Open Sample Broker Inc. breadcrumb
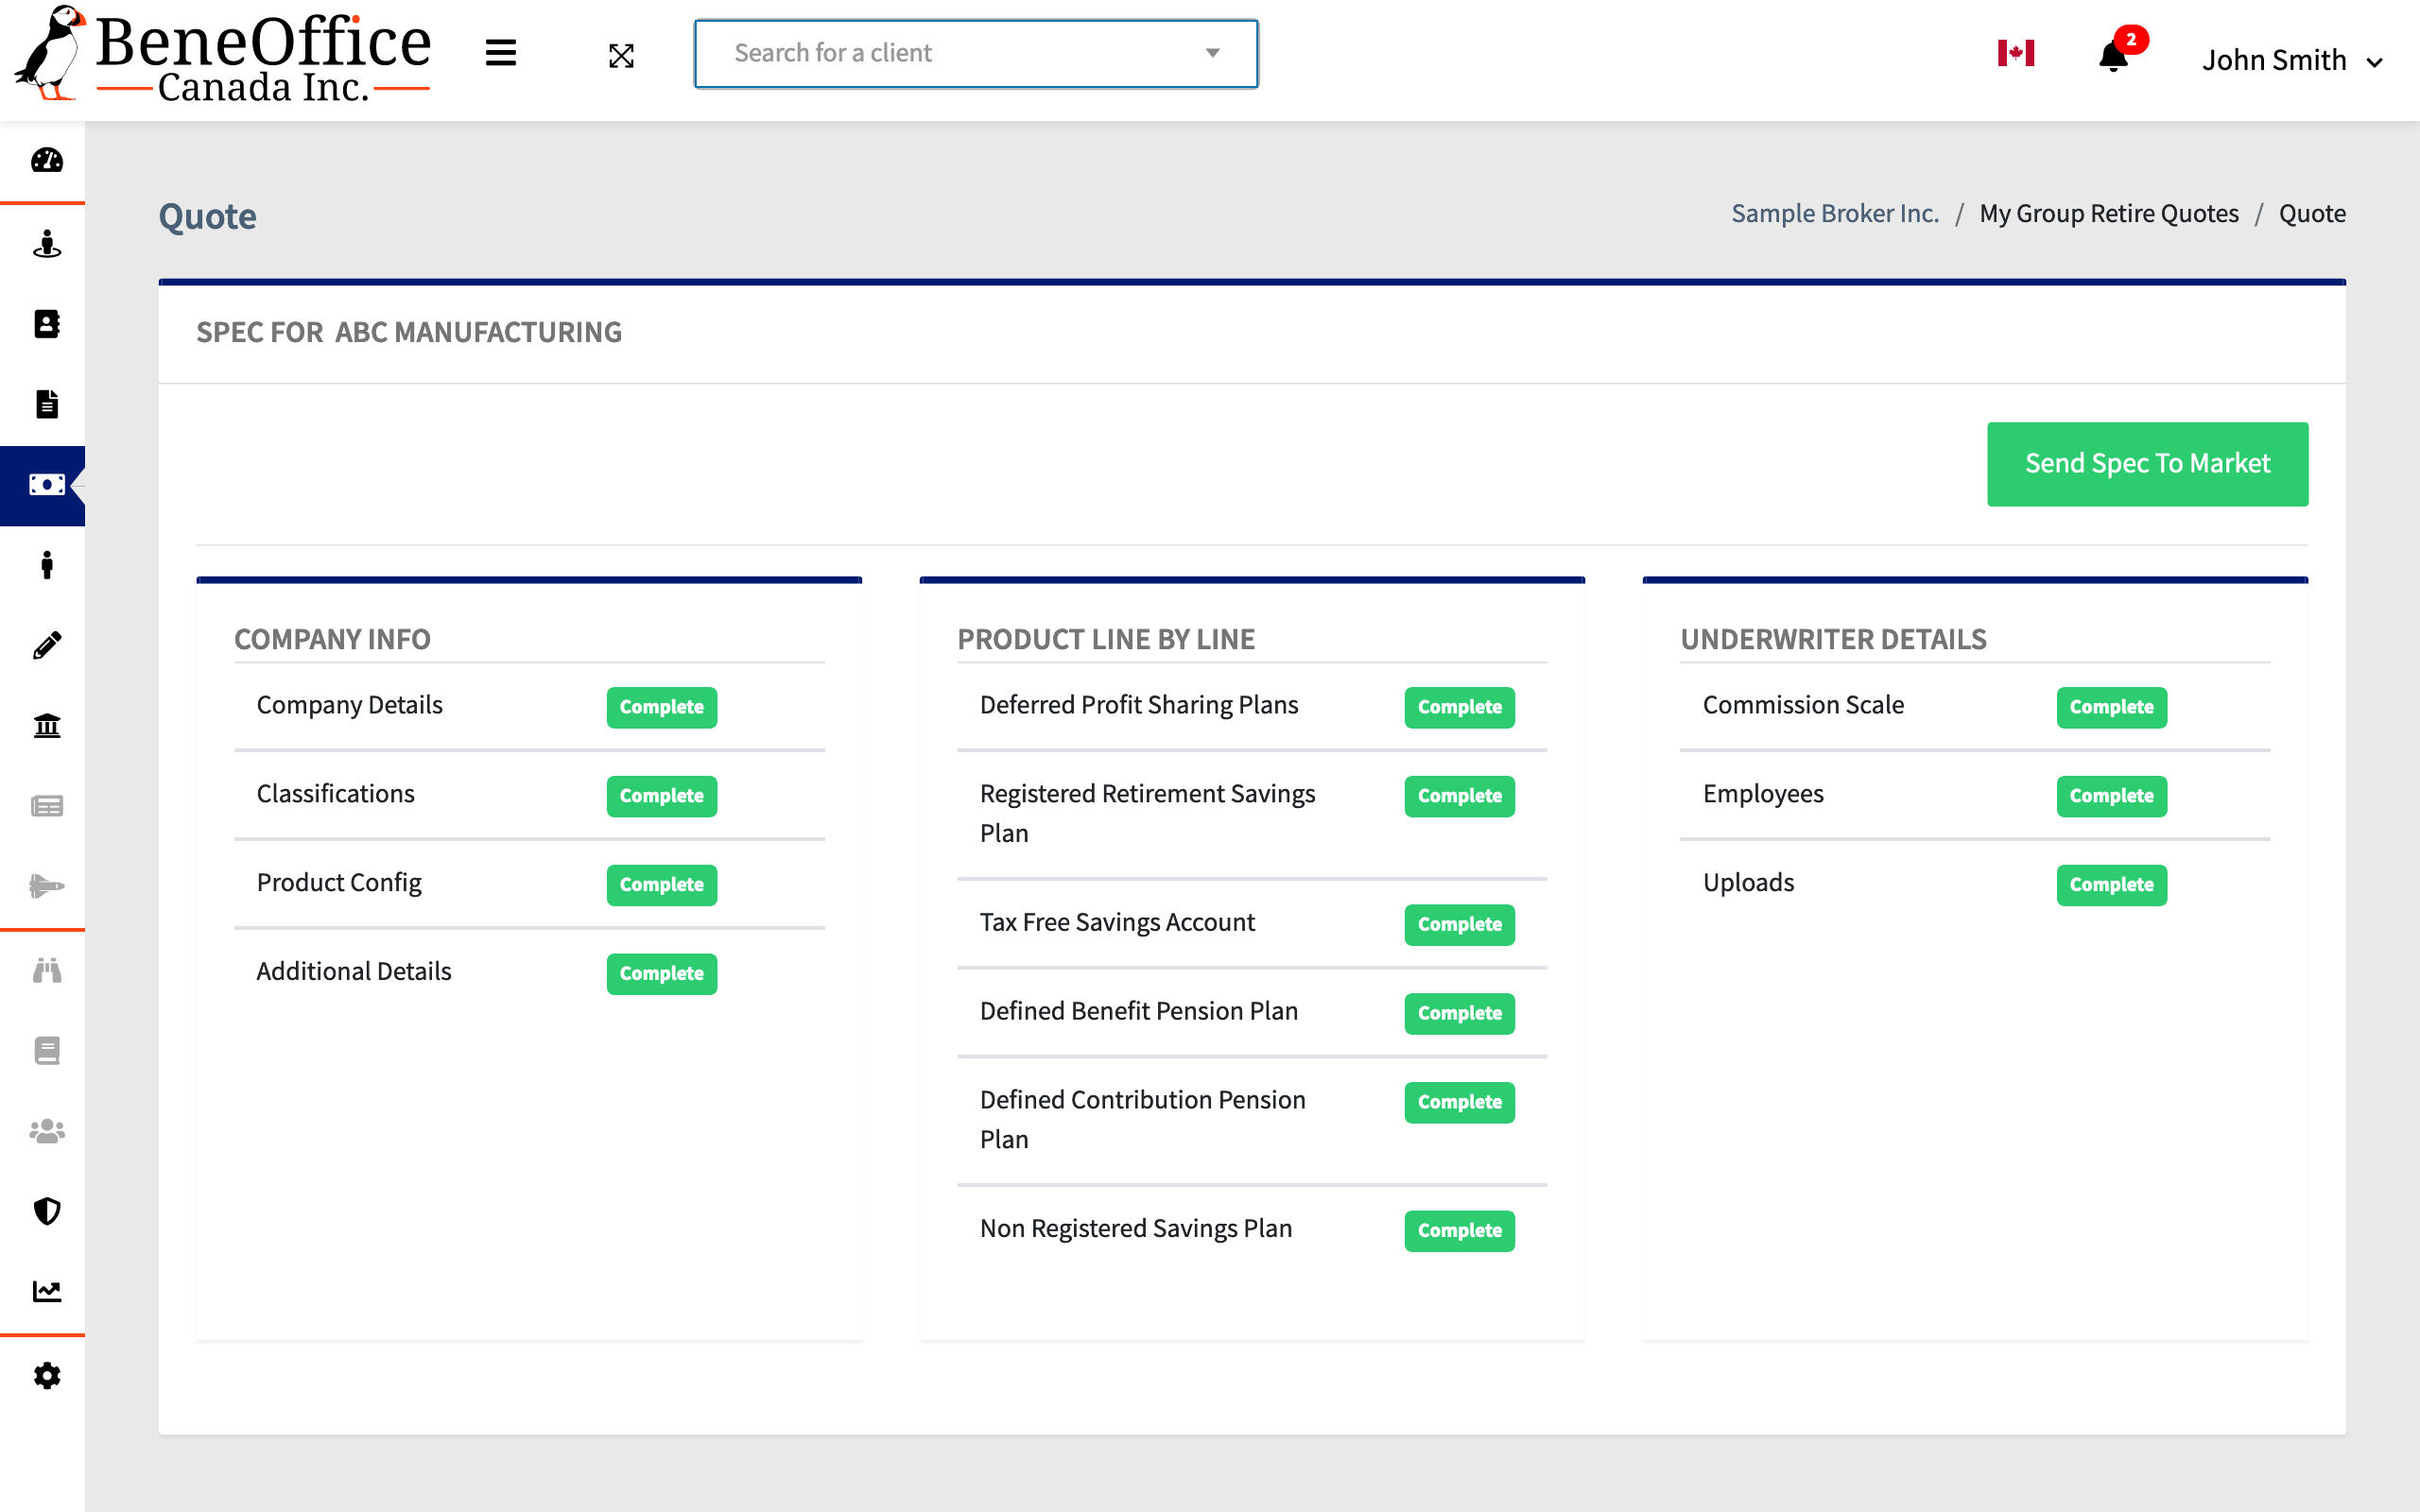 tap(1835, 213)
